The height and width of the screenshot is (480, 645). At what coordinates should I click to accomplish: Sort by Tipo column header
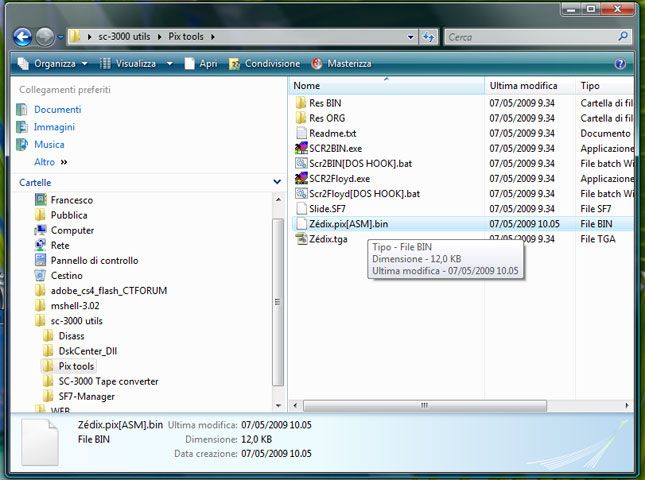(605, 86)
